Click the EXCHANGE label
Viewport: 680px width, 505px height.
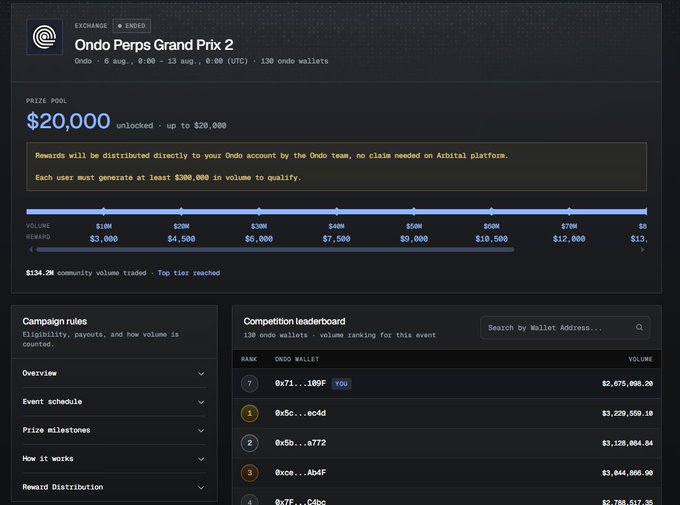(x=91, y=26)
